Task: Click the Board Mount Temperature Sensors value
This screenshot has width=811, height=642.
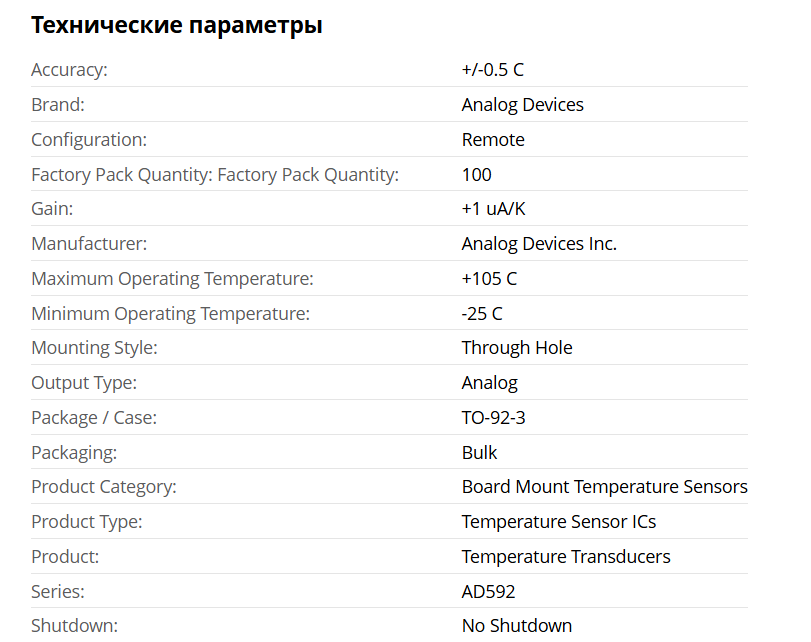Action: 604,487
